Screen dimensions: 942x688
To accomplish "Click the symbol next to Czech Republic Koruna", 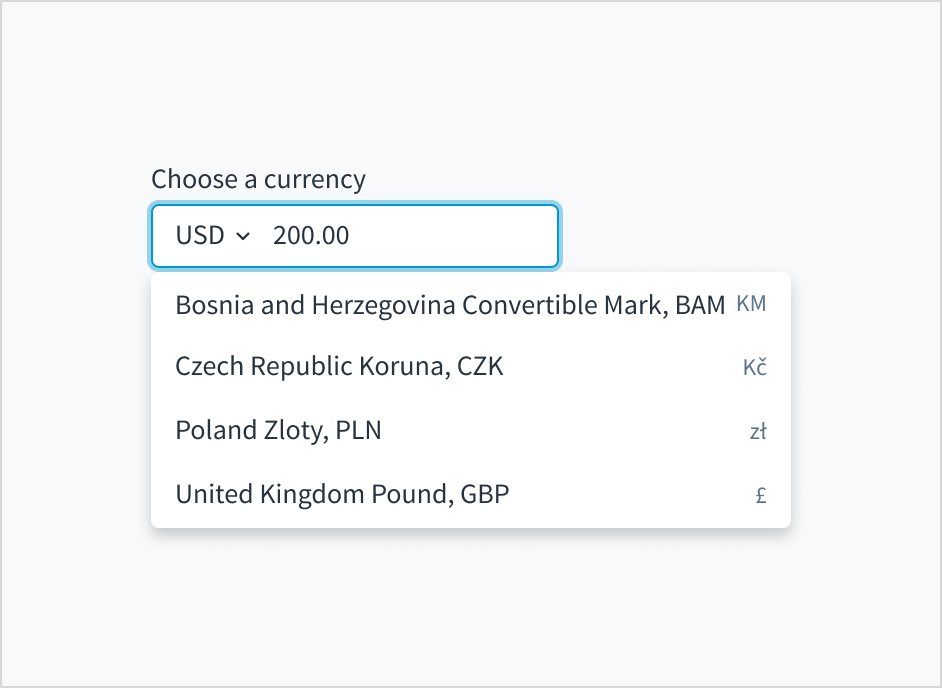I will coord(756,366).
